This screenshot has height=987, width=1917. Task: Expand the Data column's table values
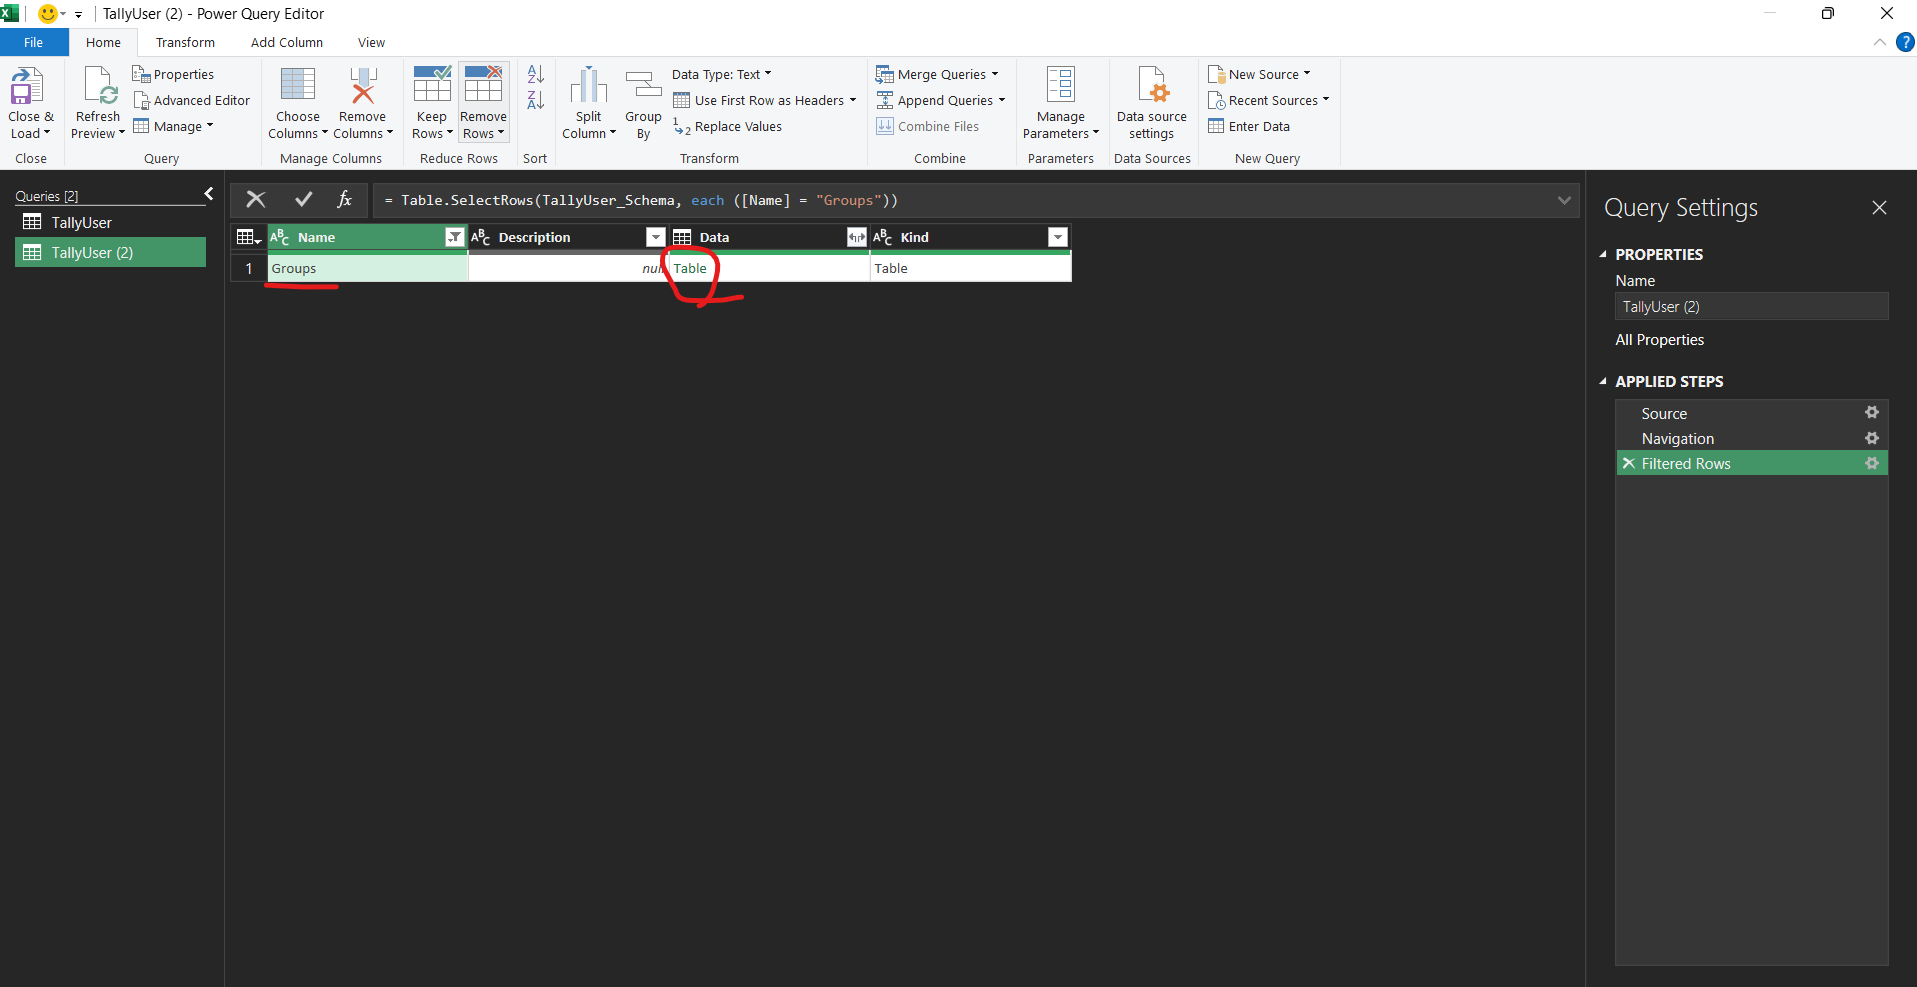pos(856,237)
